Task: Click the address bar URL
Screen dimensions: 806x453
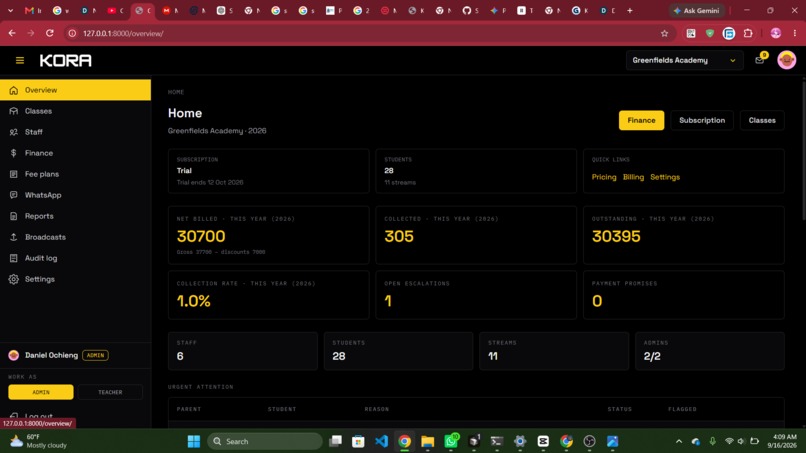Action: [123, 33]
